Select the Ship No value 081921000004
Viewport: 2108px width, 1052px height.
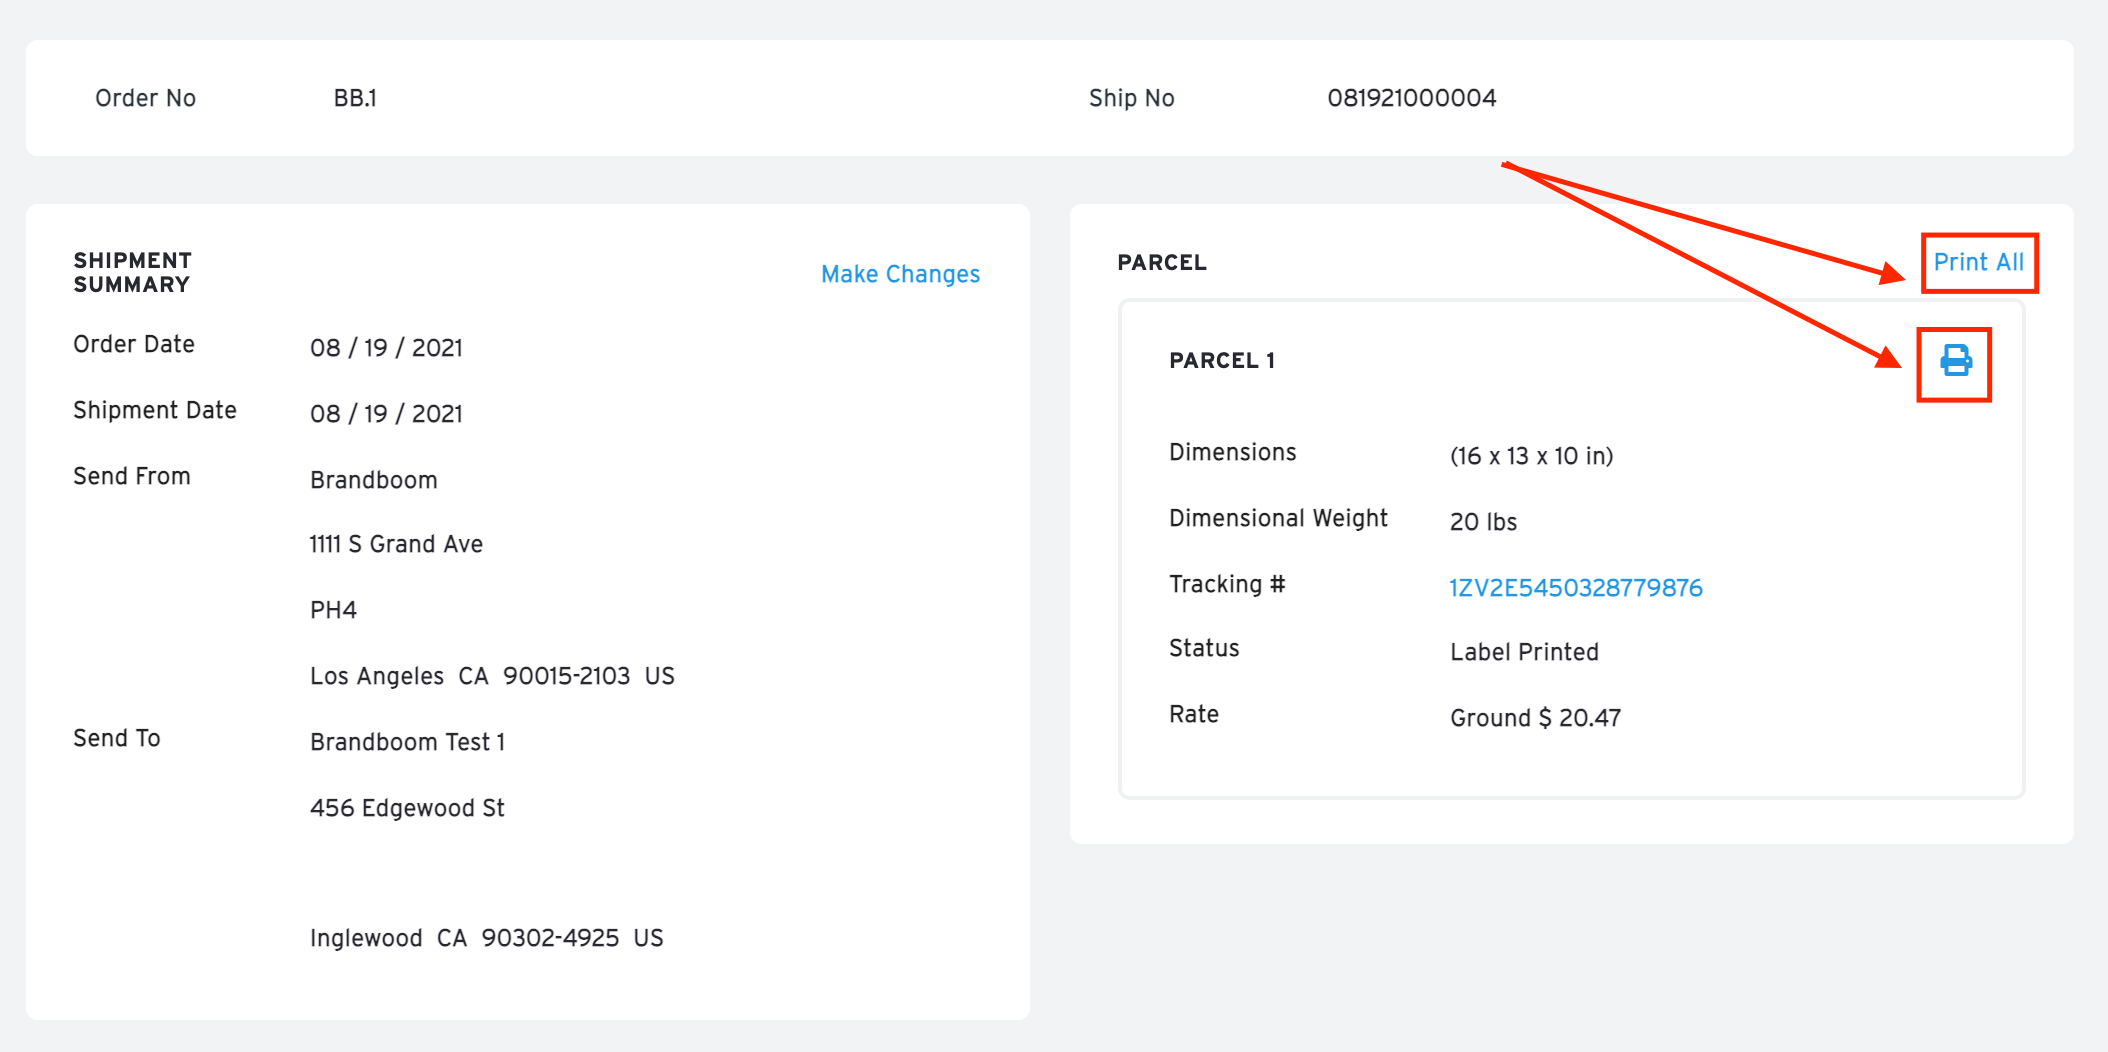[1411, 98]
